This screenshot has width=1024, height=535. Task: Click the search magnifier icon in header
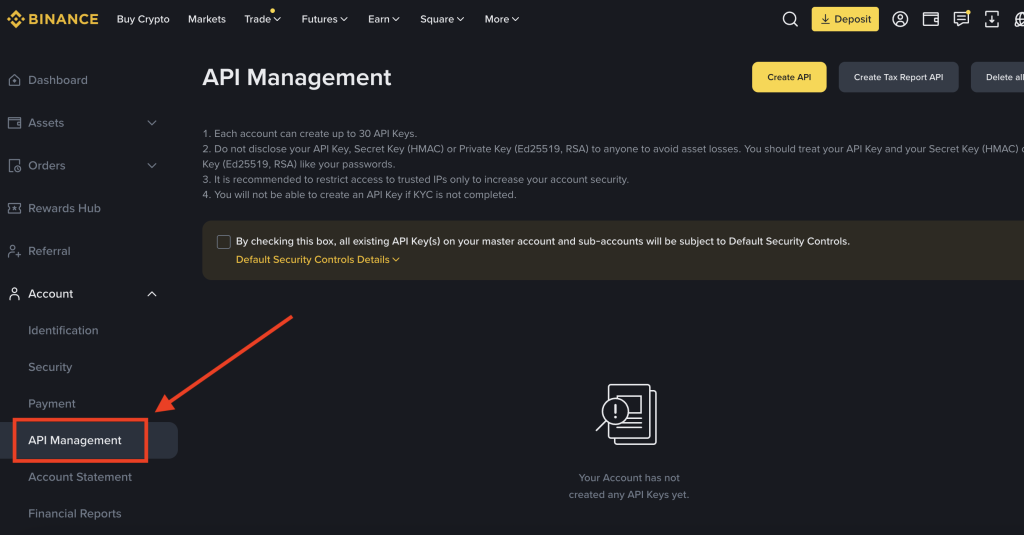pyautogui.click(x=790, y=19)
